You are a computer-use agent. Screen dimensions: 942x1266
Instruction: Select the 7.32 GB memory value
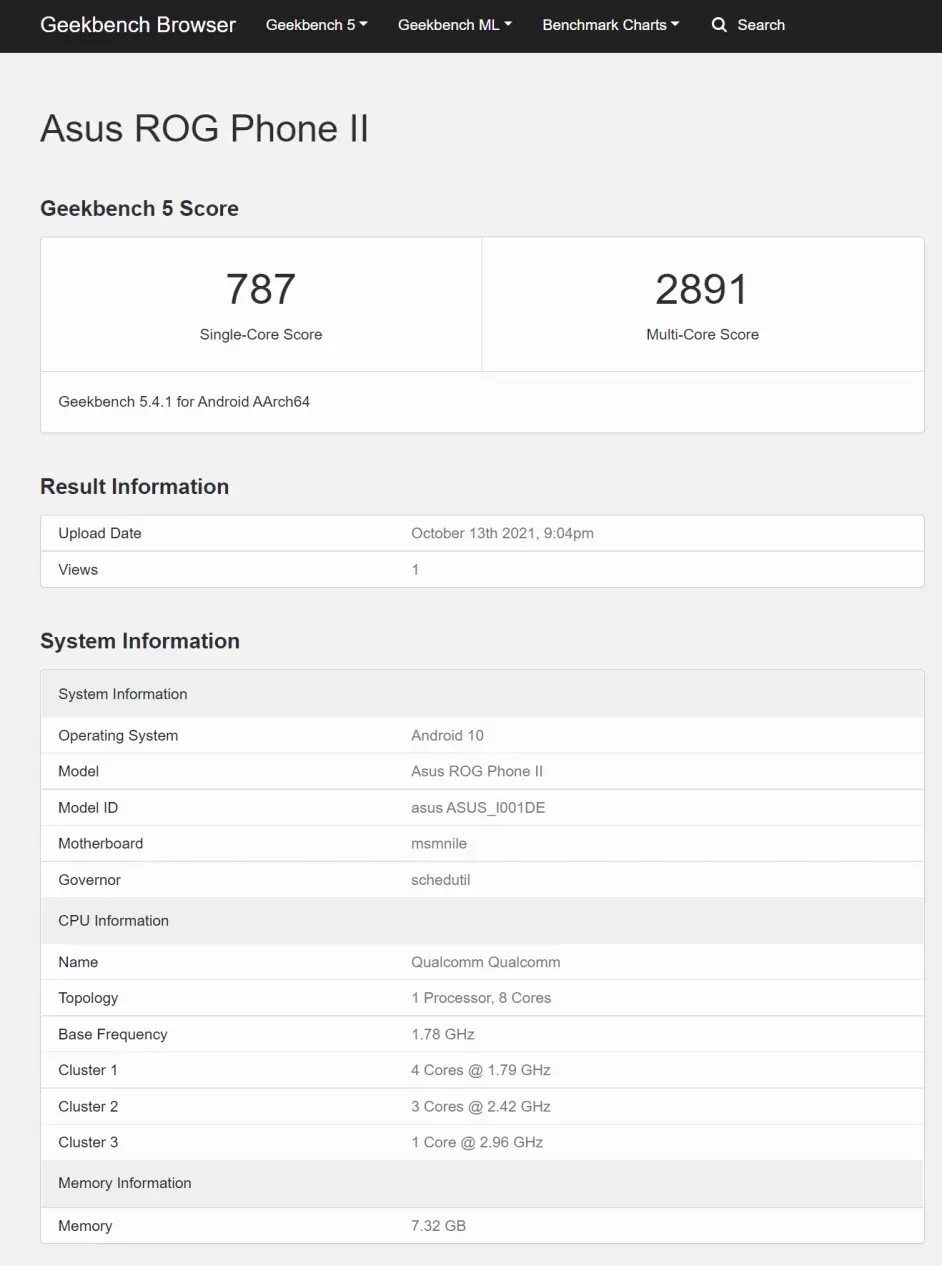click(439, 1226)
